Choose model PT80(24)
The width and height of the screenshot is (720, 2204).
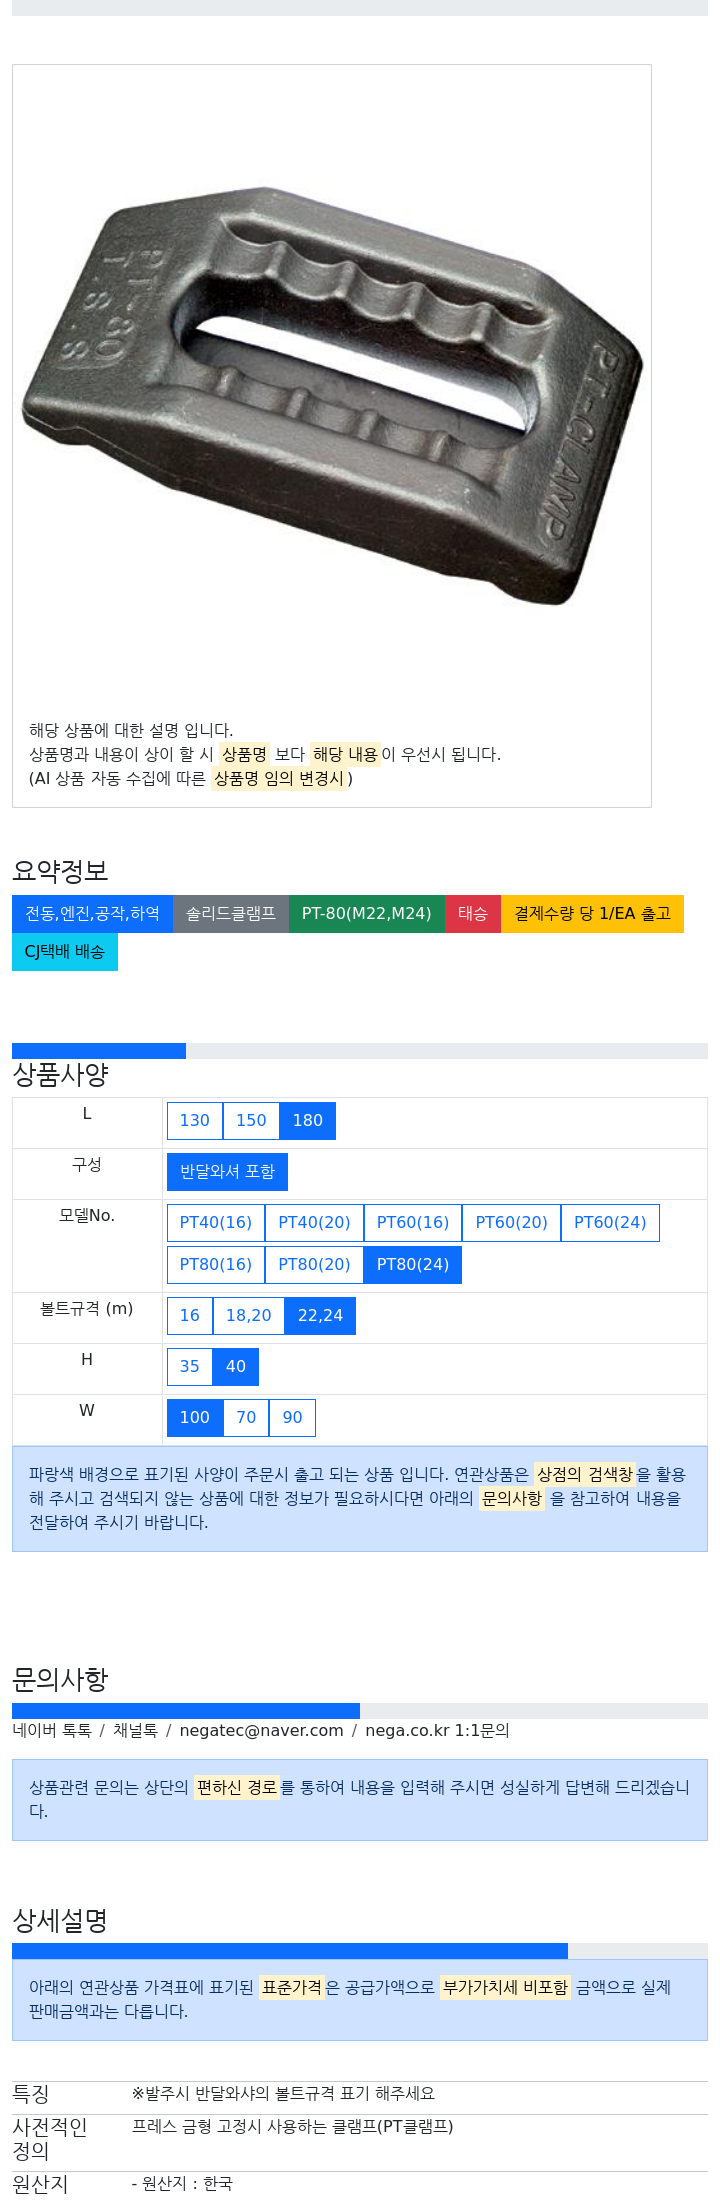(x=413, y=1264)
